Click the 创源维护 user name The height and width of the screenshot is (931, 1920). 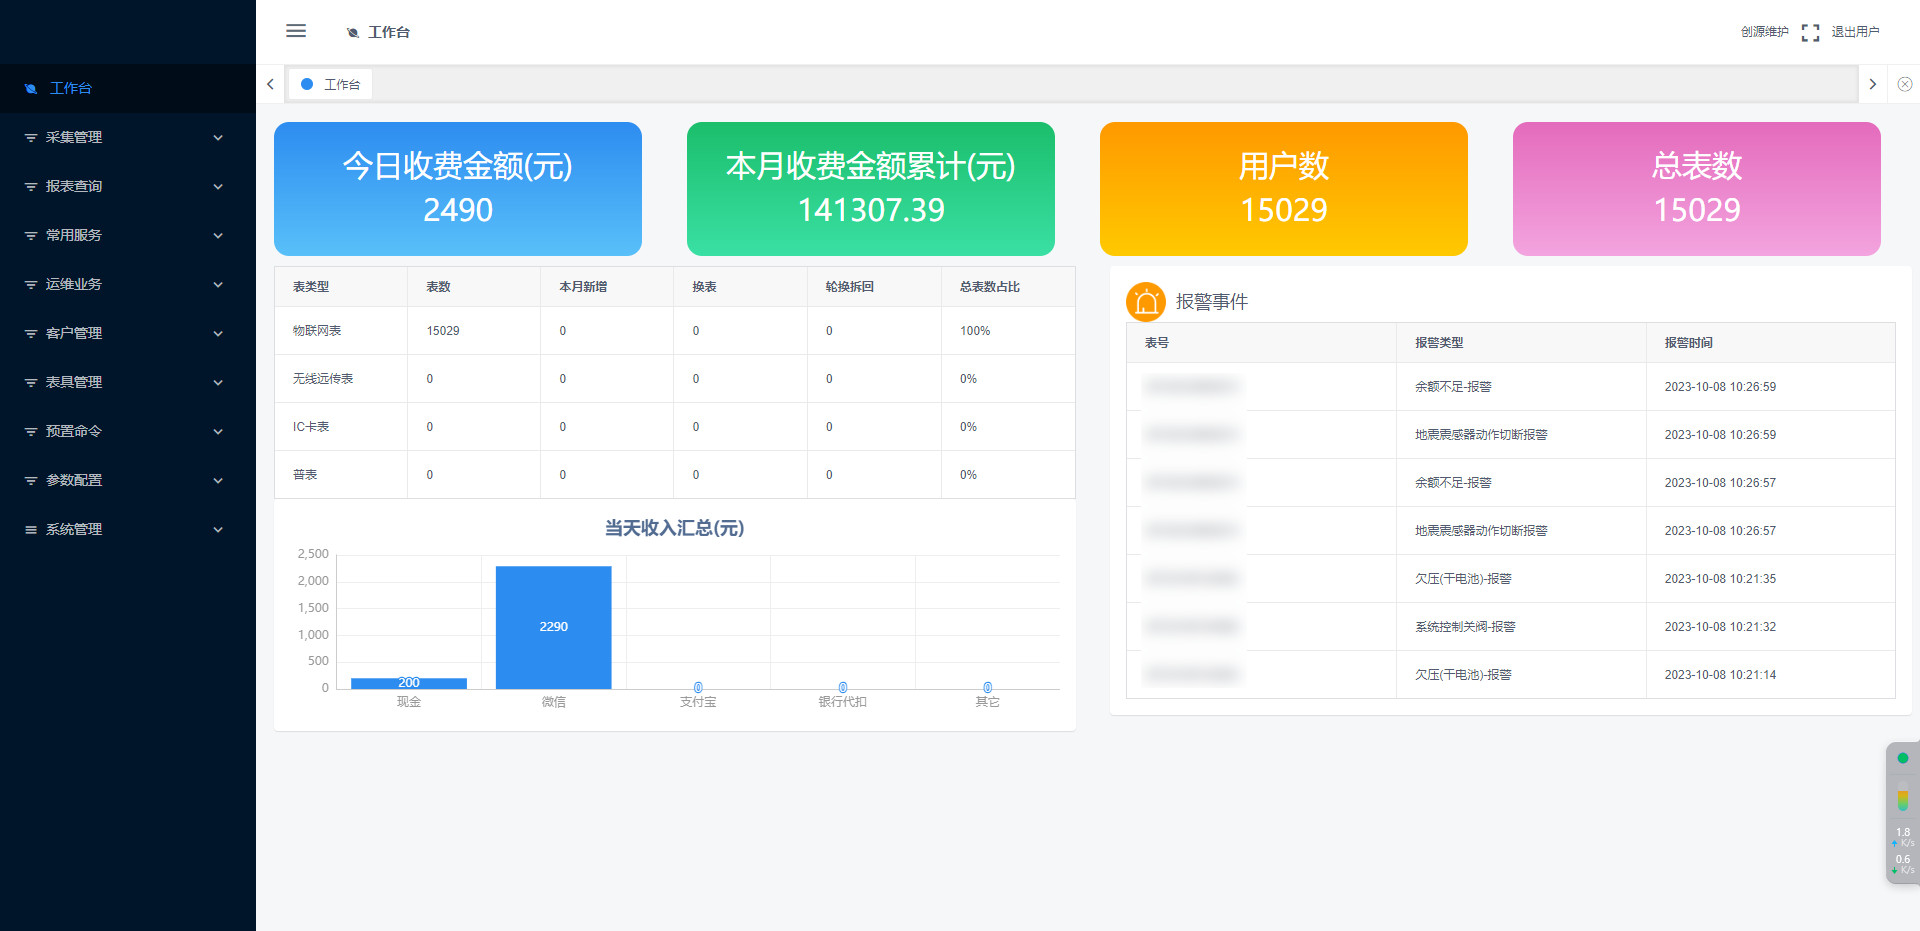coord(1764,32)
